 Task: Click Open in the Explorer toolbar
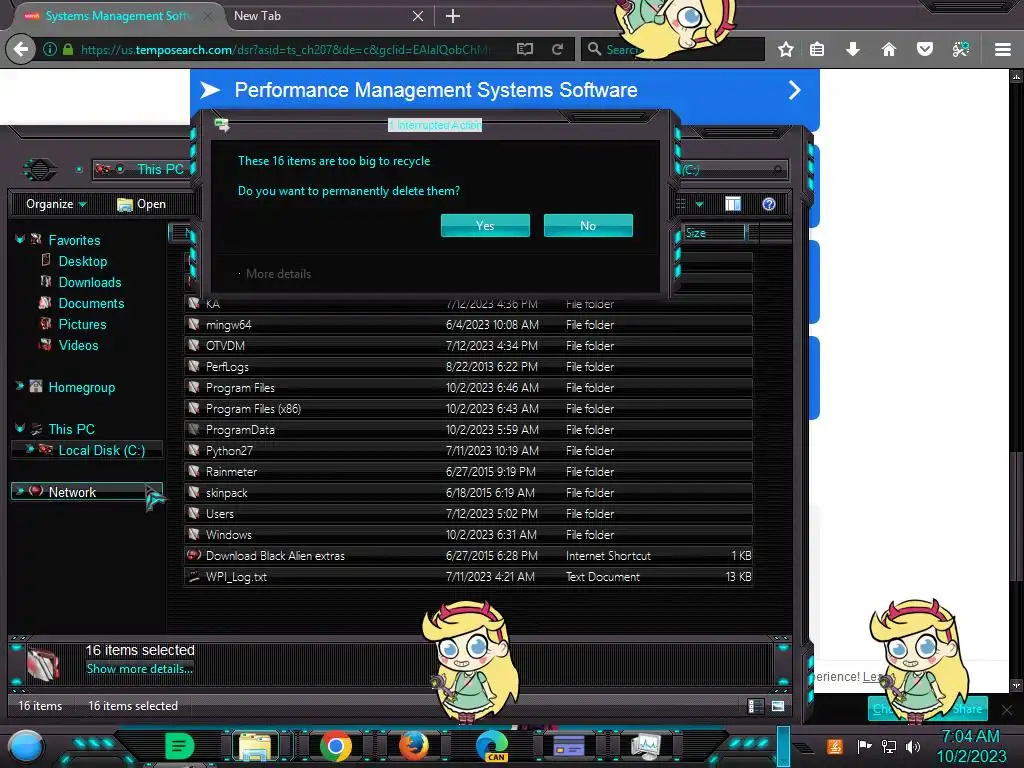coord(141,204)
